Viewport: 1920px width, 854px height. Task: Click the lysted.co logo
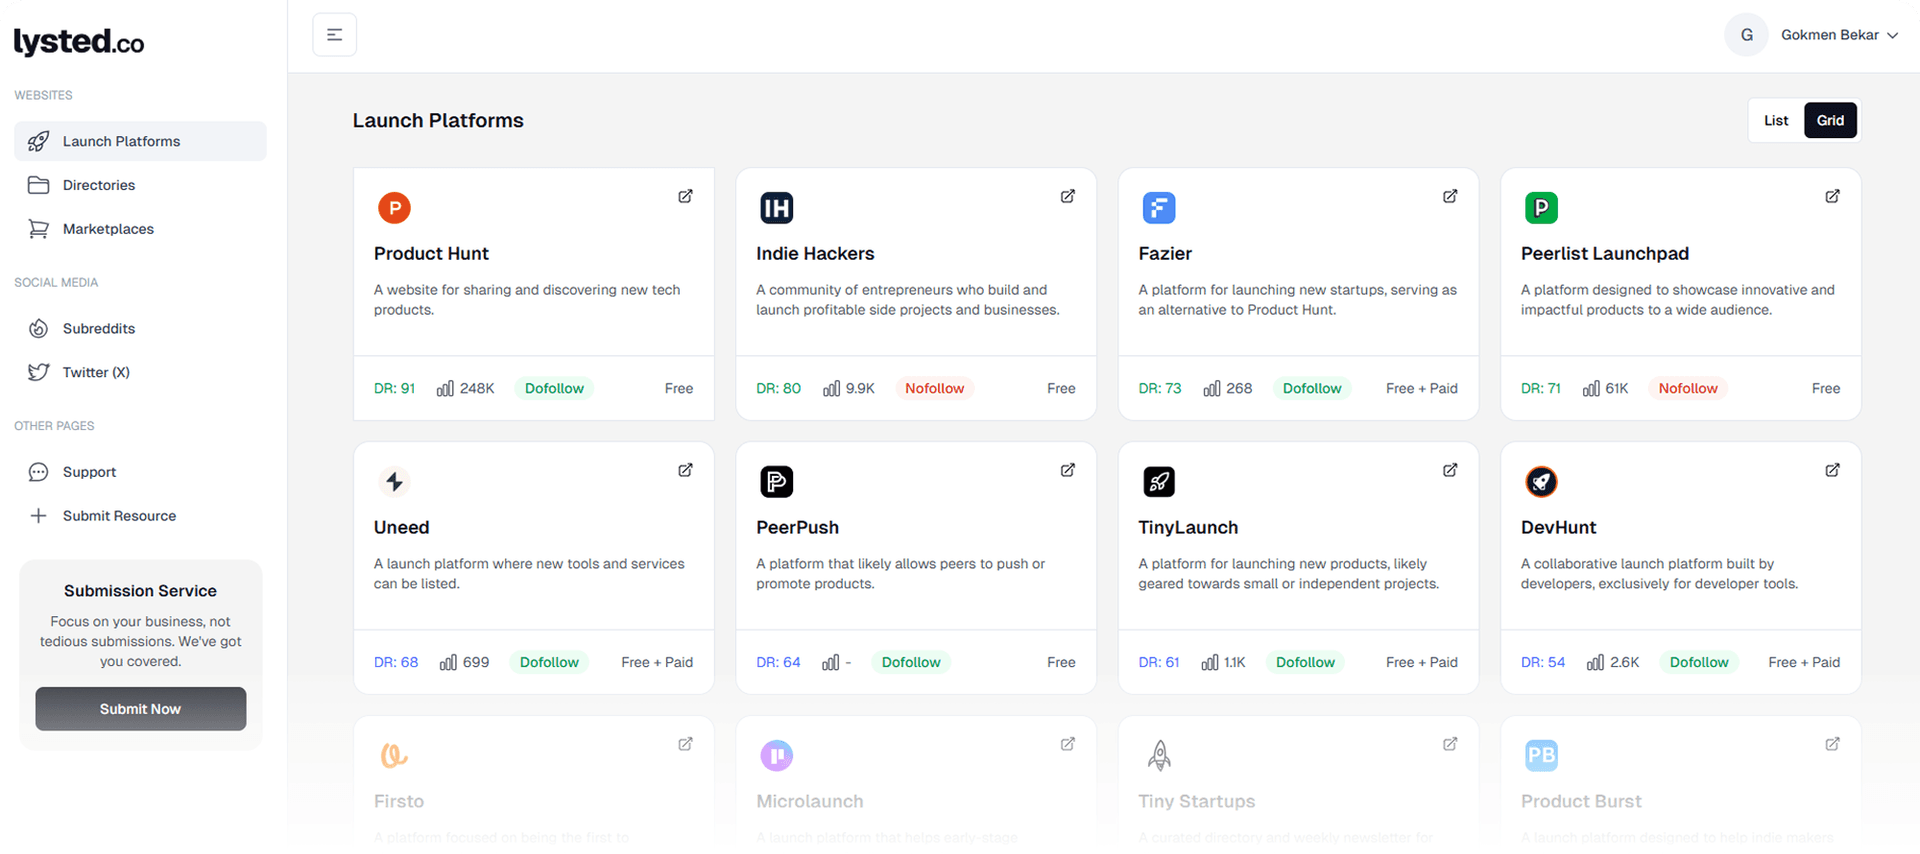(79, 42)
